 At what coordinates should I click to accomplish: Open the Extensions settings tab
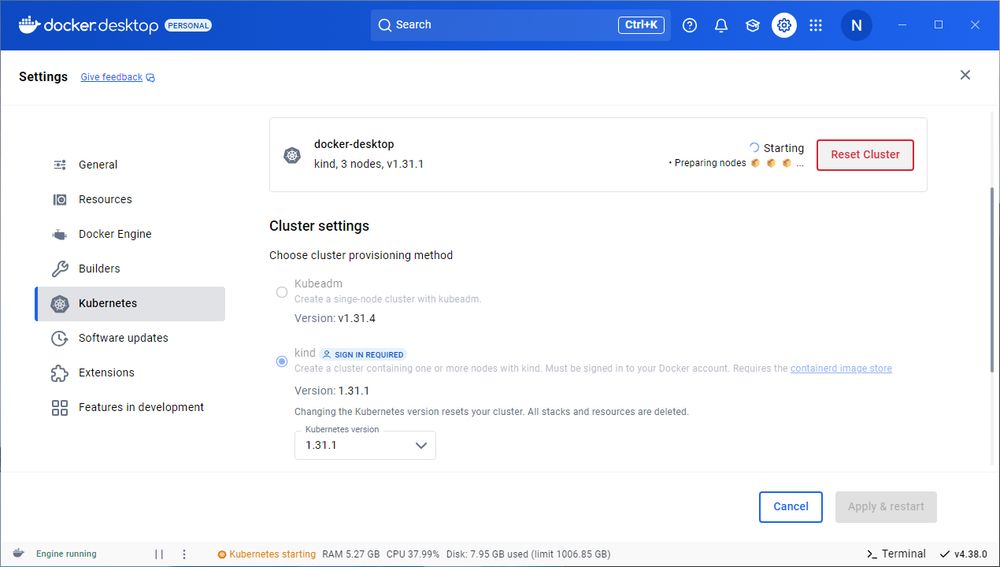point(130,372)
